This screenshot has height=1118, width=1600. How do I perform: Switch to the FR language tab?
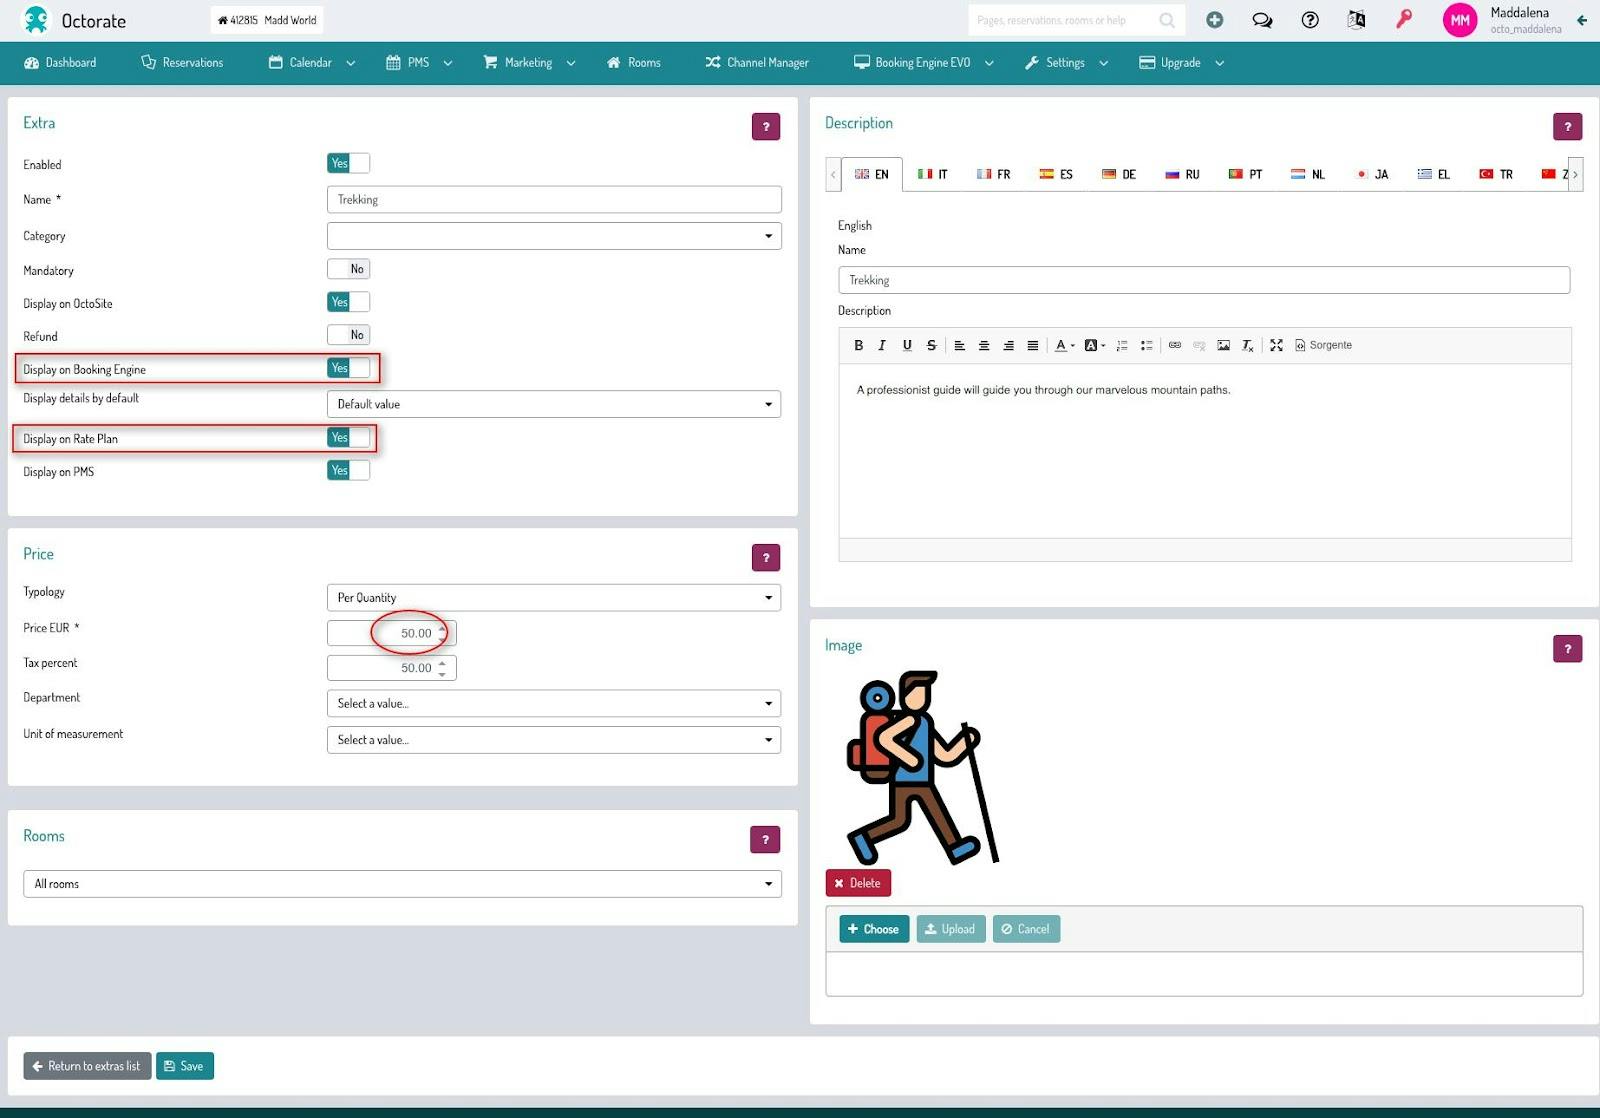[x=994, y=174]
